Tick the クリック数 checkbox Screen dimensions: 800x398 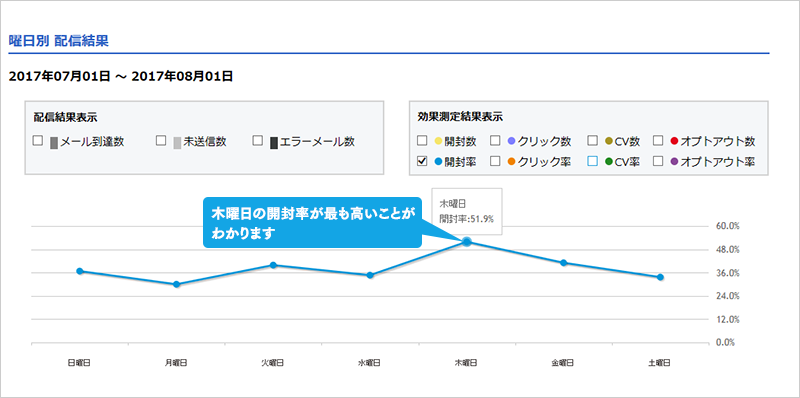tap(495, 140)
